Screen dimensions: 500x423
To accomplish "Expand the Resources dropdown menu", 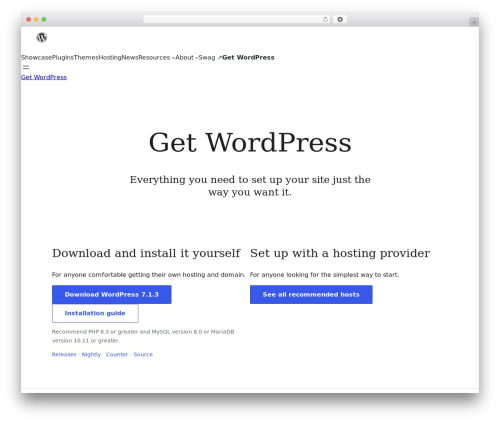I will (x=156, y=57).
